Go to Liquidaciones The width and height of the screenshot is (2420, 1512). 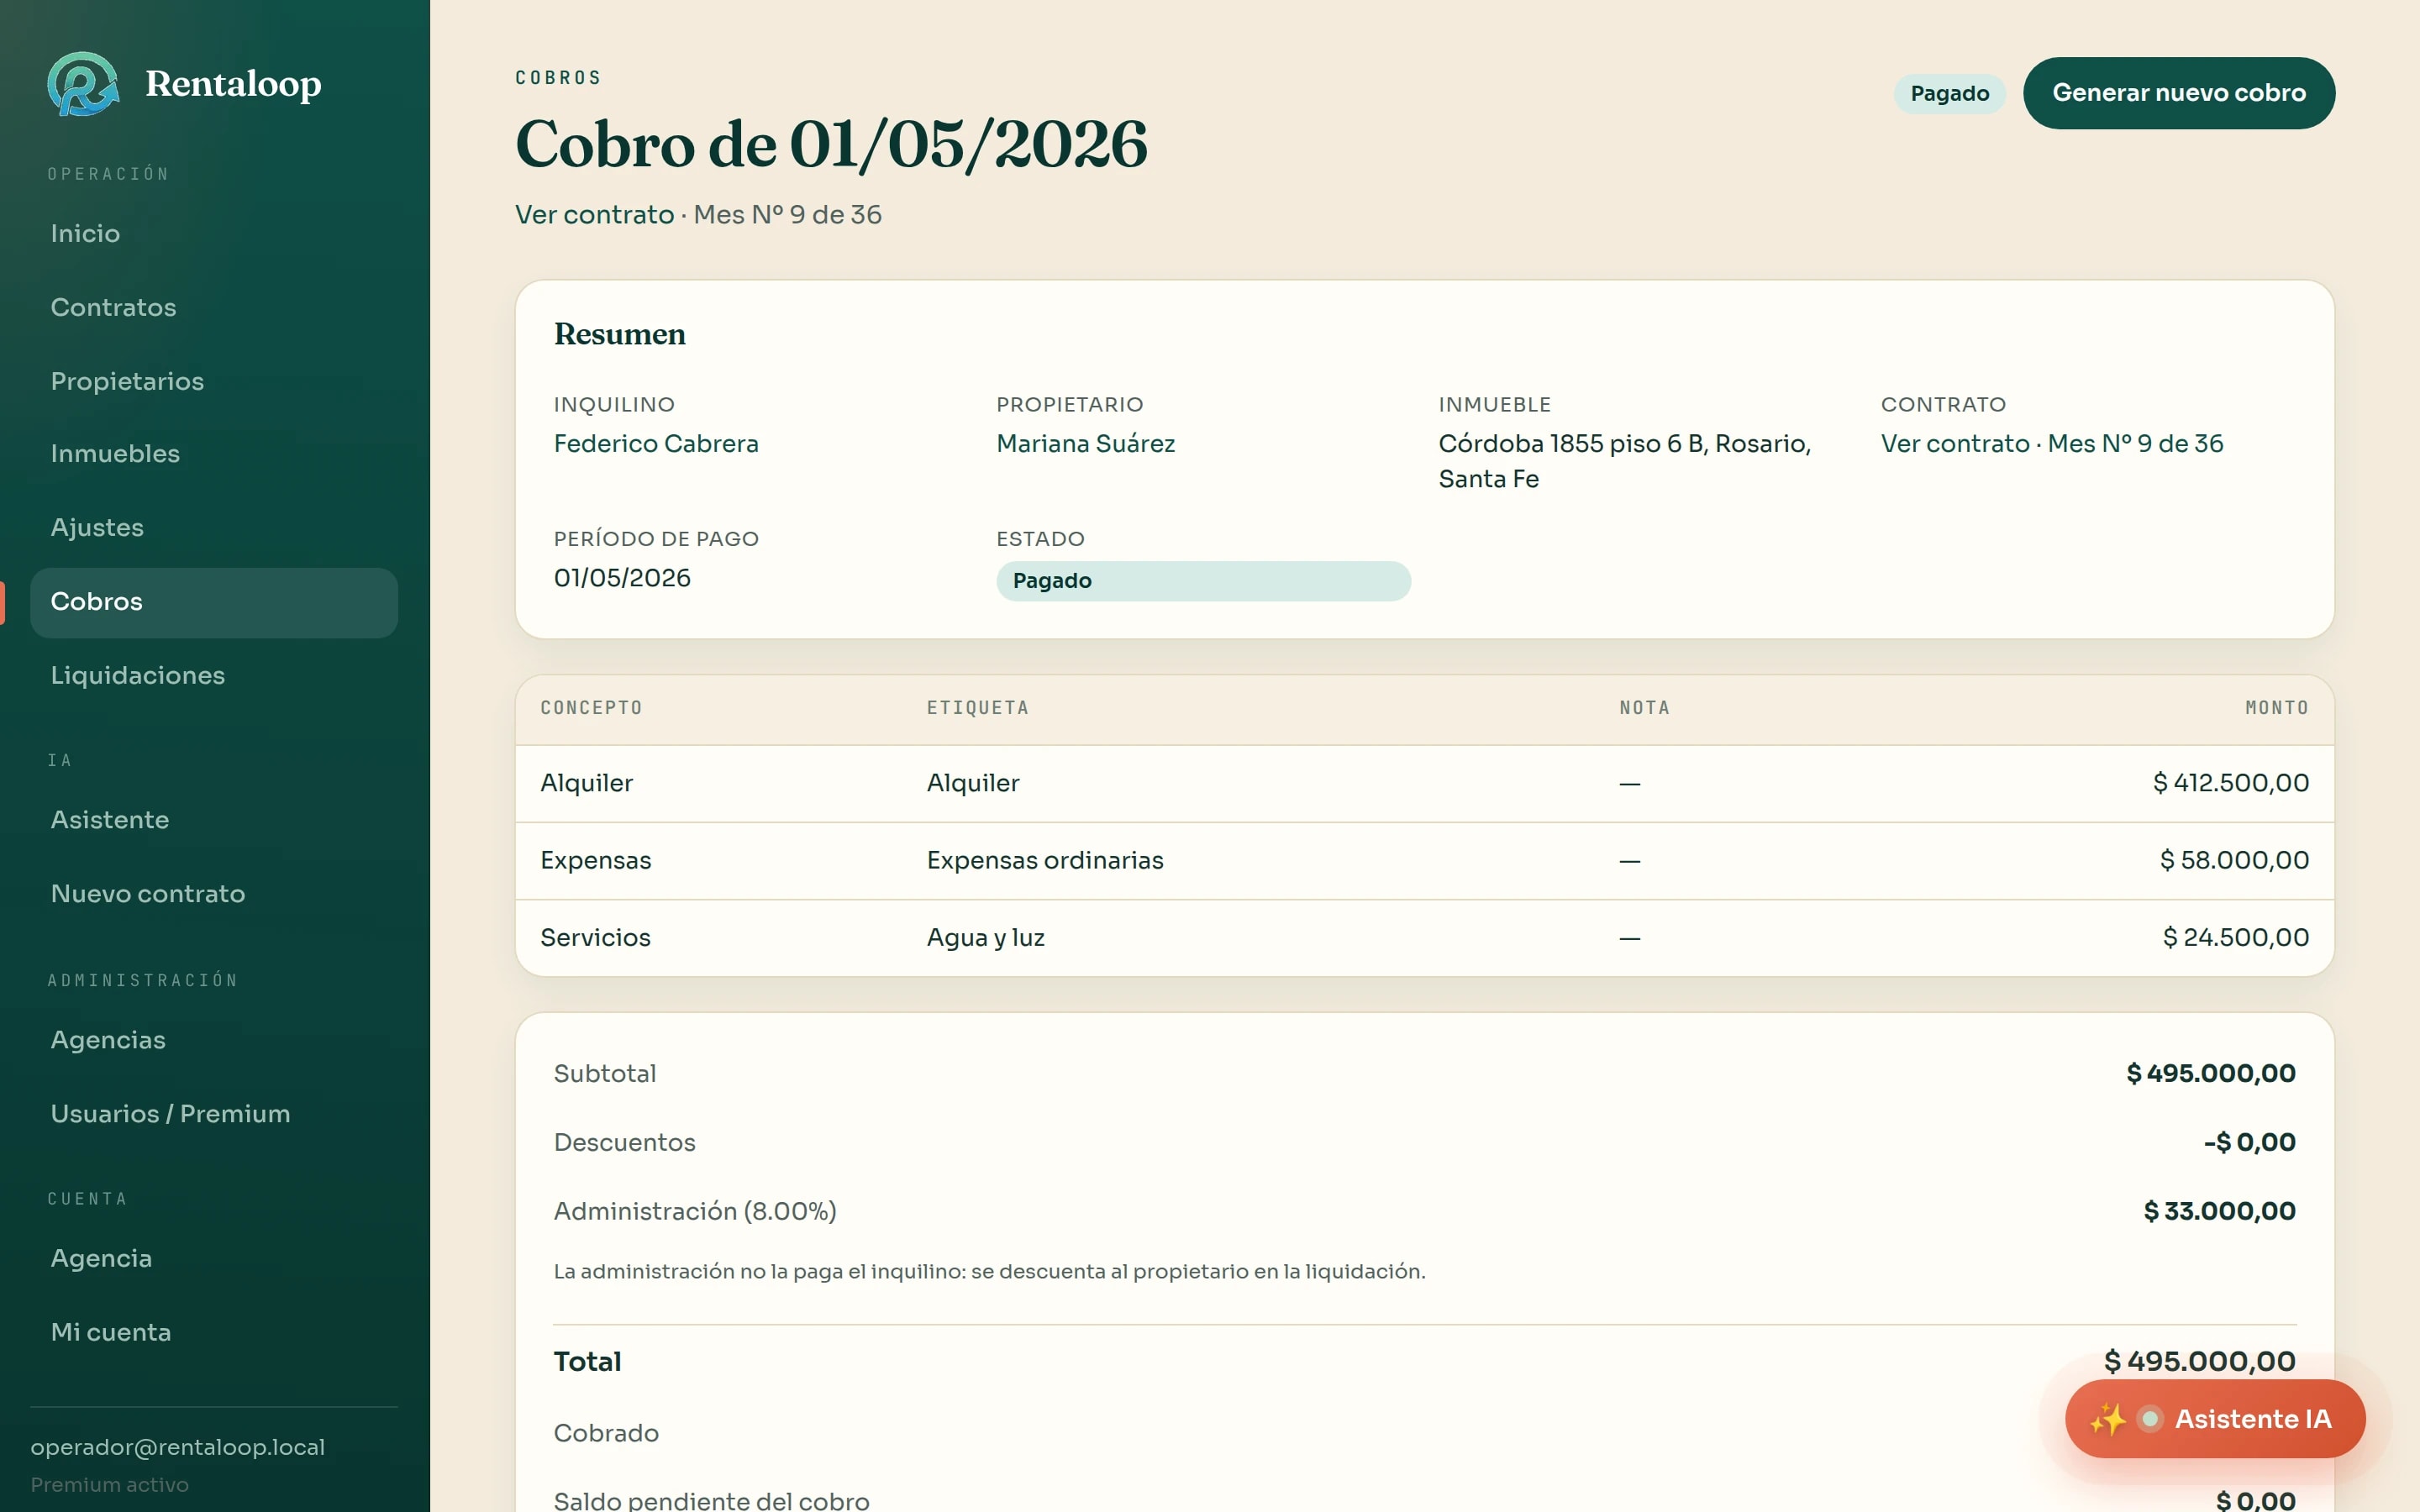pos(214,675)
